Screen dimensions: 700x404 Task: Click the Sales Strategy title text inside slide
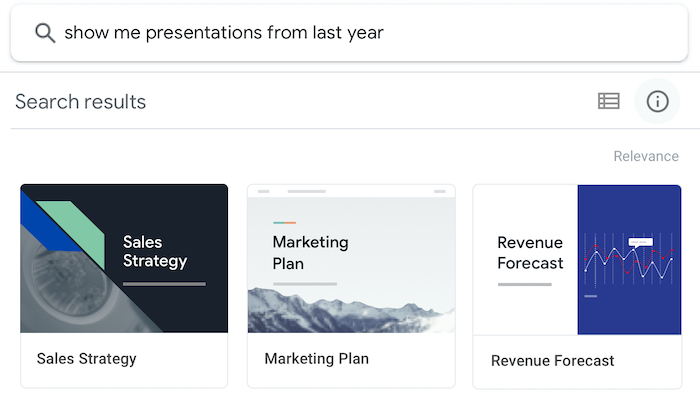[155, 251]
